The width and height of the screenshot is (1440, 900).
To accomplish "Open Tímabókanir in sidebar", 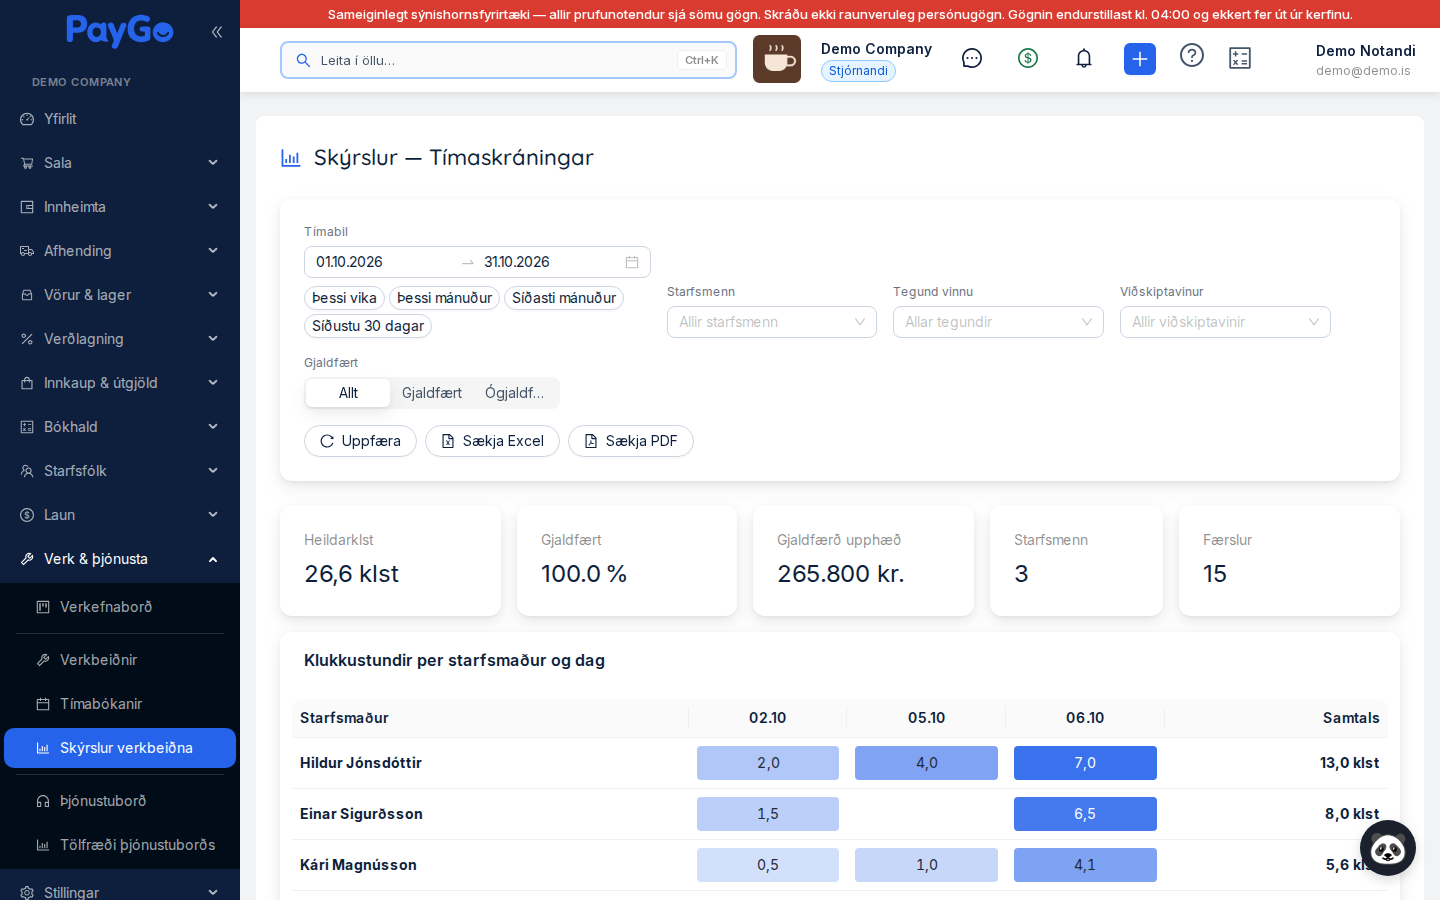I will click(x=120, y=704).
